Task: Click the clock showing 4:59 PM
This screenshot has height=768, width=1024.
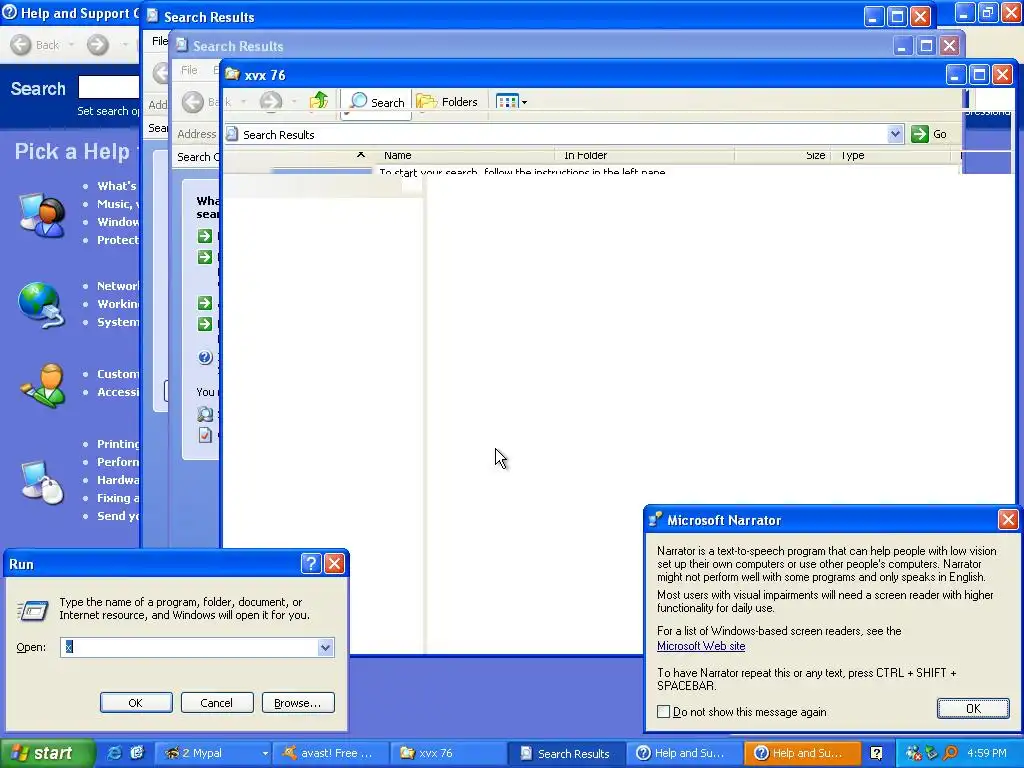Action: coord(987,753)
